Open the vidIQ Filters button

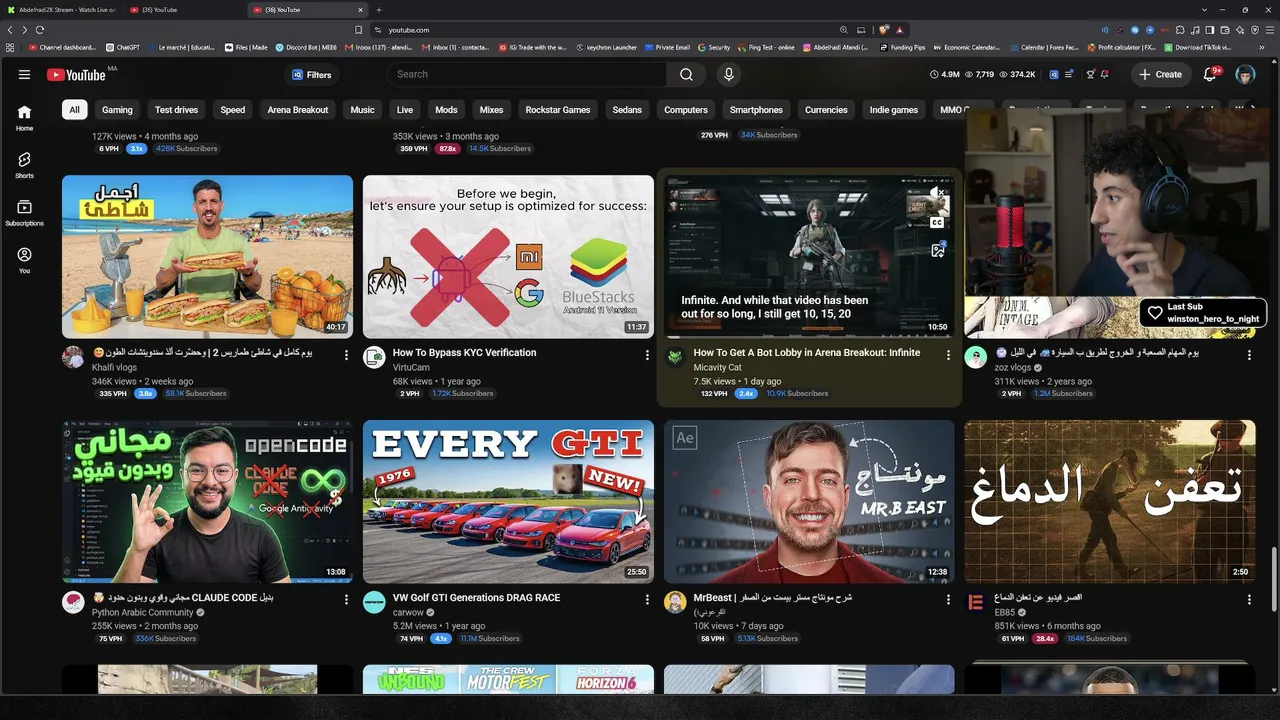[x=312, y=75]
